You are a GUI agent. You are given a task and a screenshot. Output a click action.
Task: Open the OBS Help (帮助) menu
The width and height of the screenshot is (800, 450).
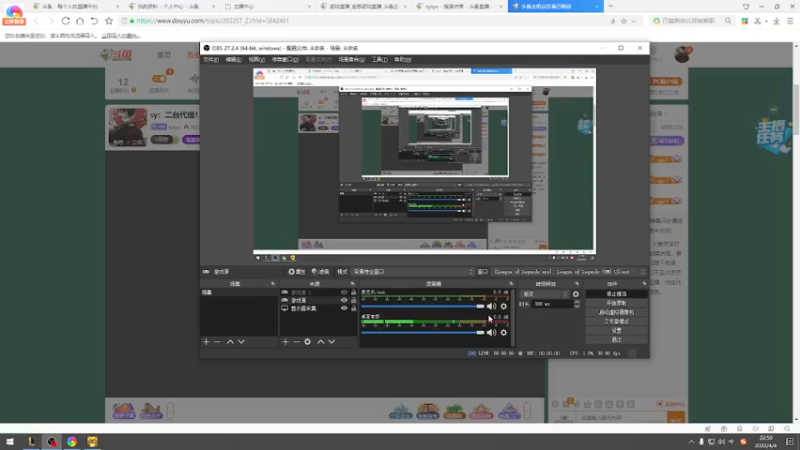point(402,60)
